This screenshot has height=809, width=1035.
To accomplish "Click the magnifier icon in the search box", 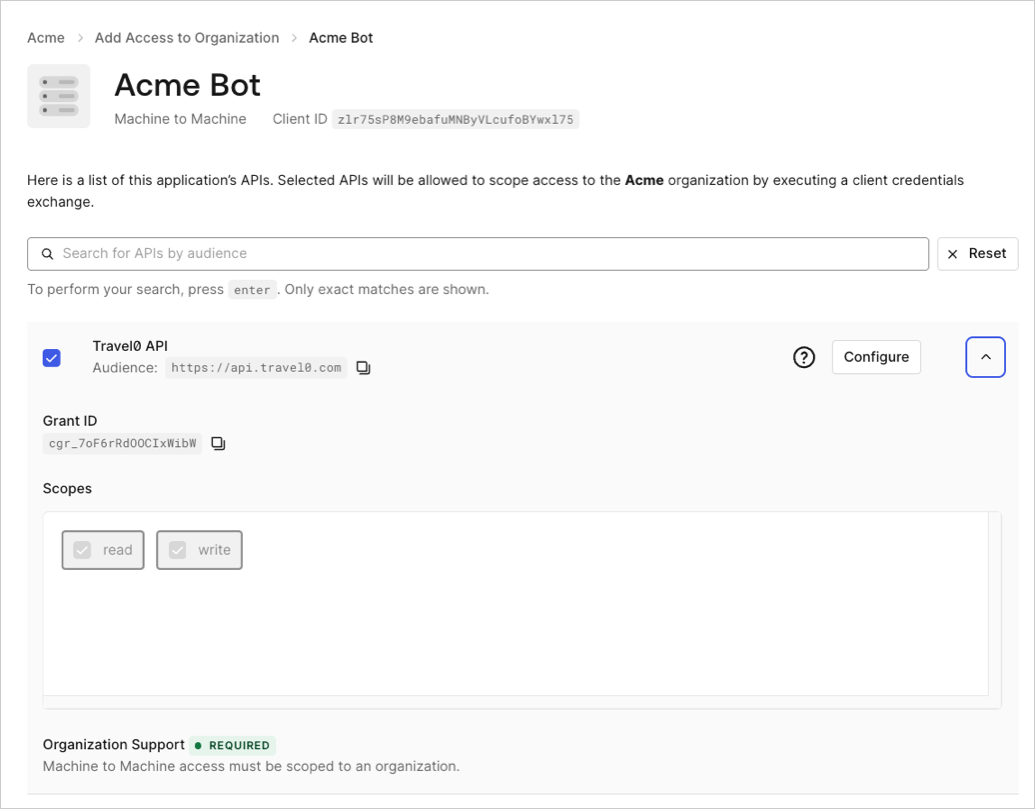I will pos(48,254).
